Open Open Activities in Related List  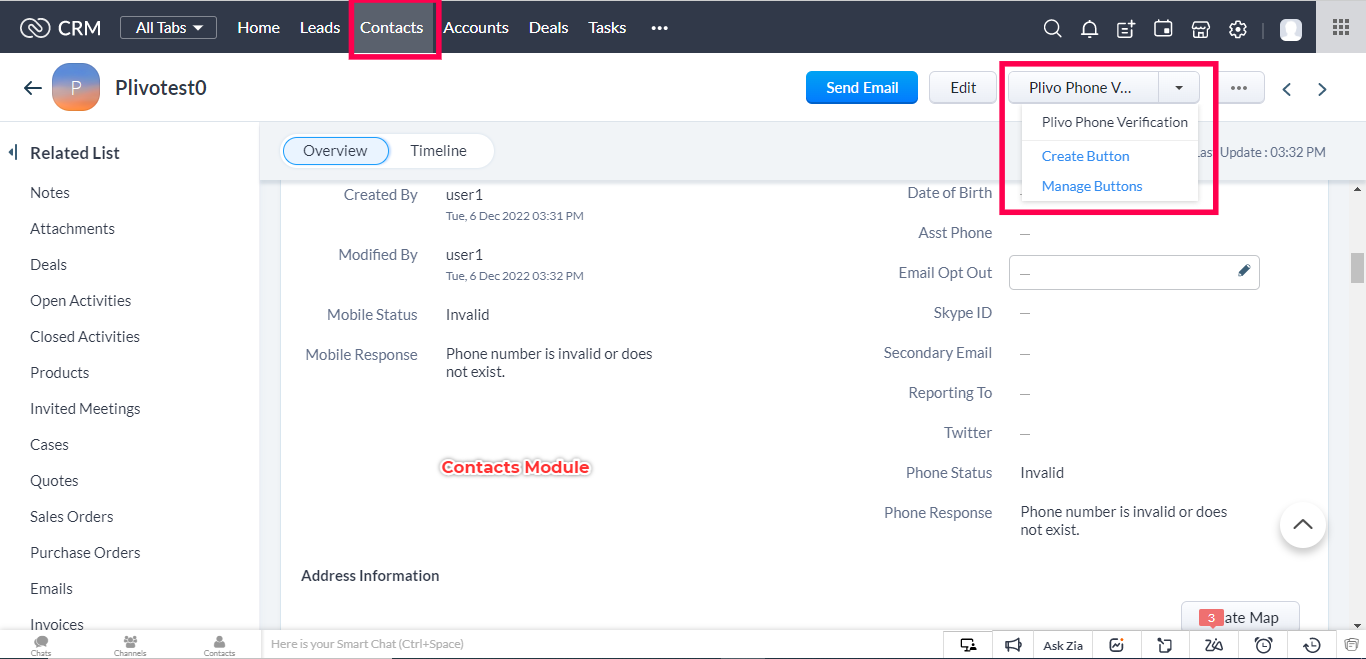pos(80,301)
